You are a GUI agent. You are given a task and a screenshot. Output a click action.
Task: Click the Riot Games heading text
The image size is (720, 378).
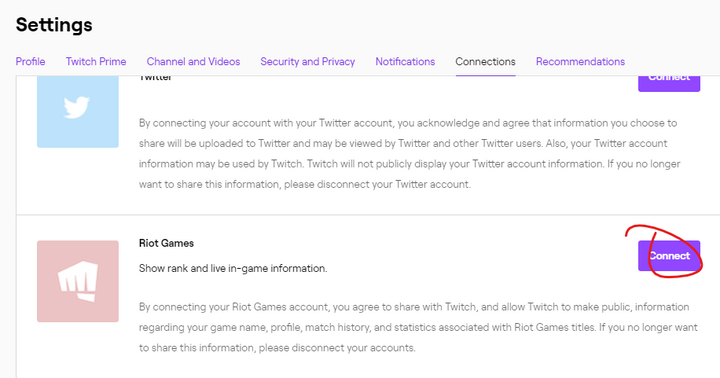pos(166,243)
